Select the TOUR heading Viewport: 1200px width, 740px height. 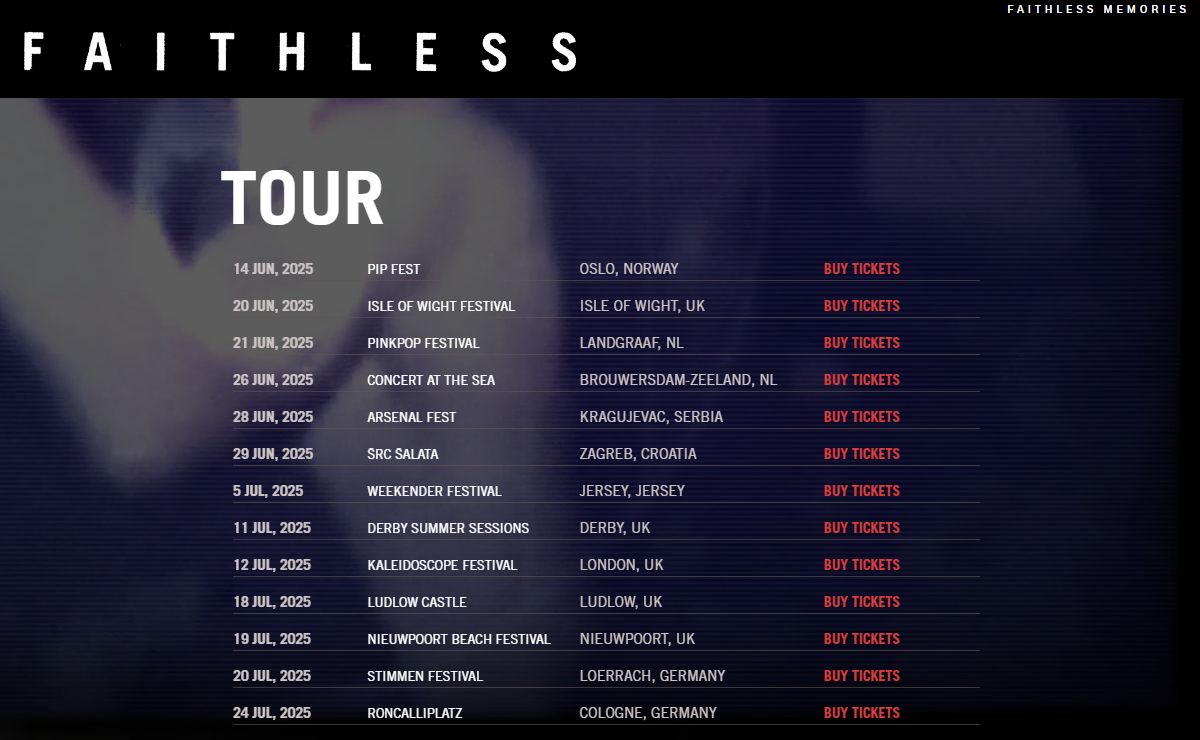click(302, 198)
